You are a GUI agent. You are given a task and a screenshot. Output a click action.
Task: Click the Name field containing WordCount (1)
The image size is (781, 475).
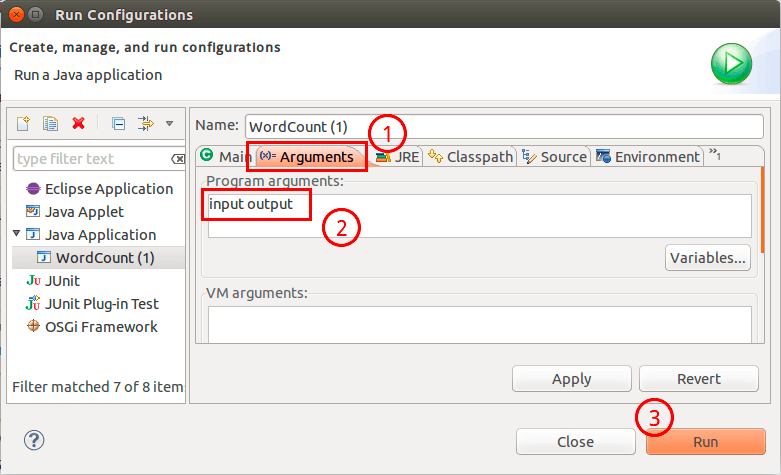pyautogui.click(x=504, y=126)
